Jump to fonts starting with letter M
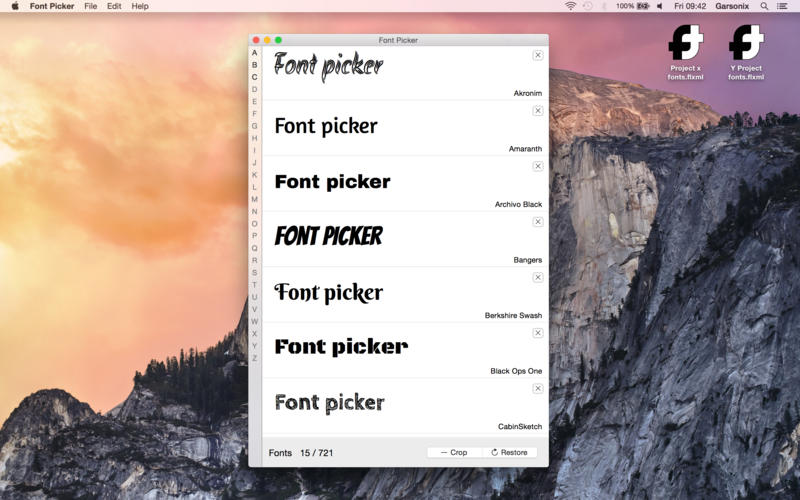The image size is (800, 500). click(254, 199)
